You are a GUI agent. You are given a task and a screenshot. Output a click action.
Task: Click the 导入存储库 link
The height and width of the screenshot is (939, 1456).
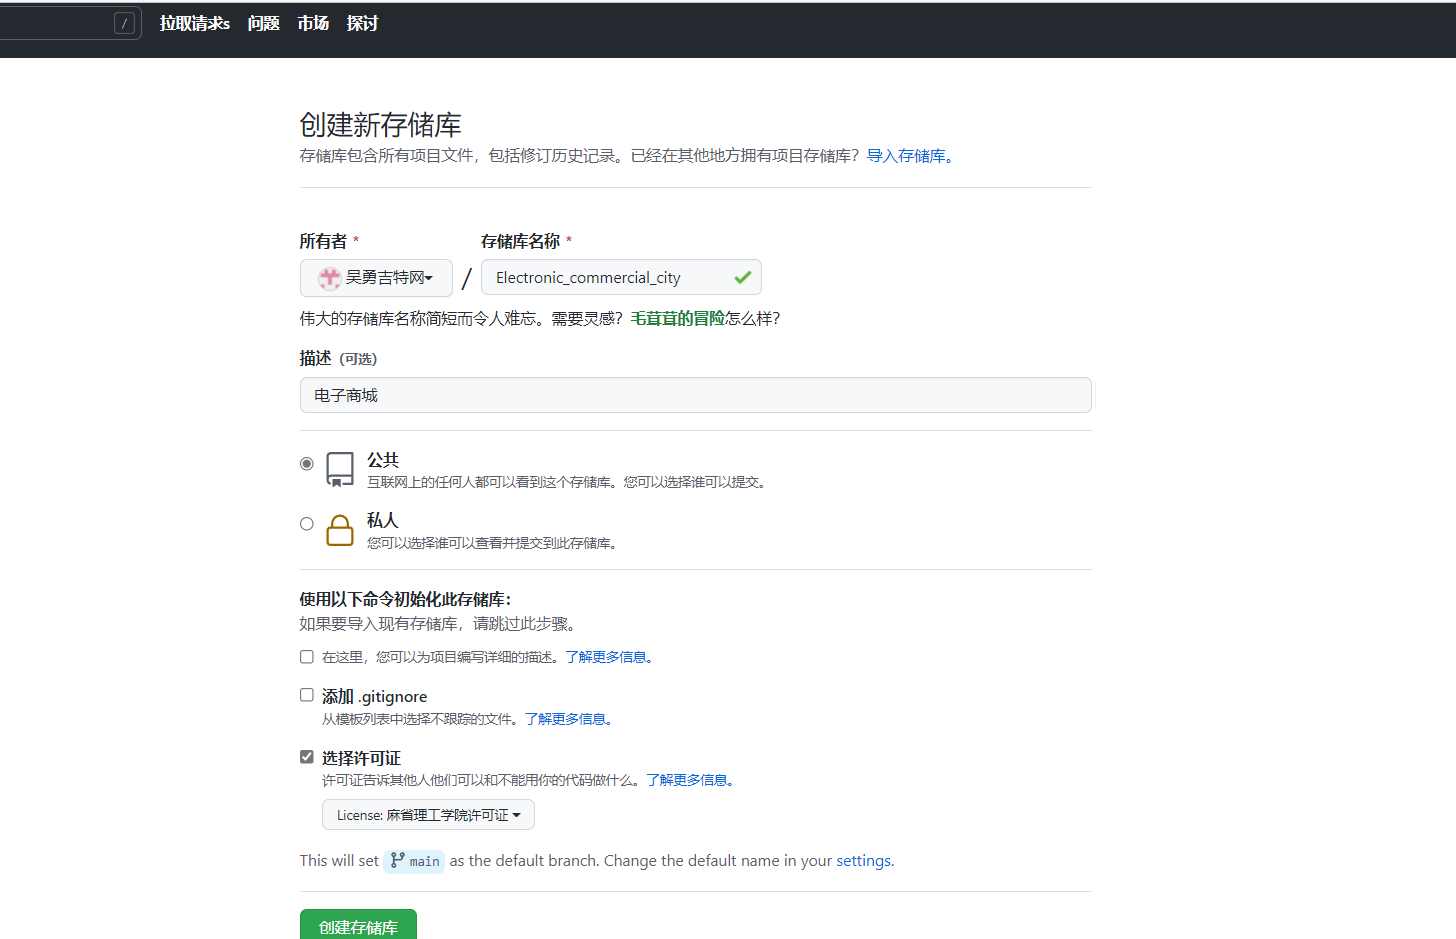(x=906, y=156)
